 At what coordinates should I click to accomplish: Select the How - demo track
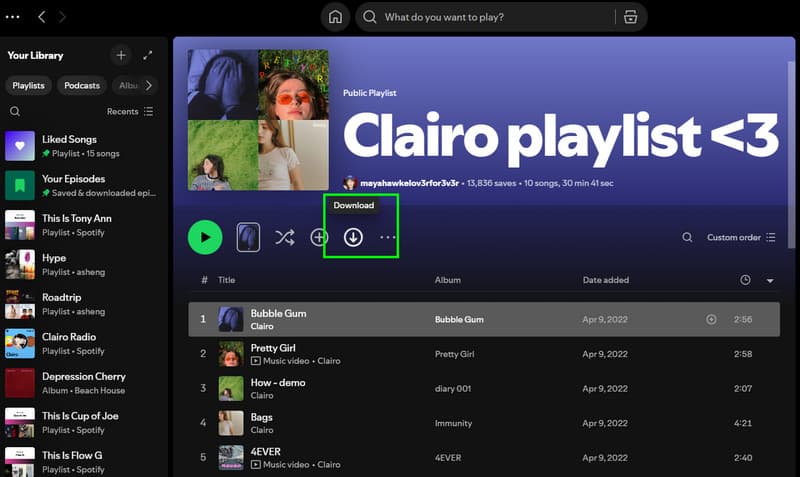click(x=484, y=389)
